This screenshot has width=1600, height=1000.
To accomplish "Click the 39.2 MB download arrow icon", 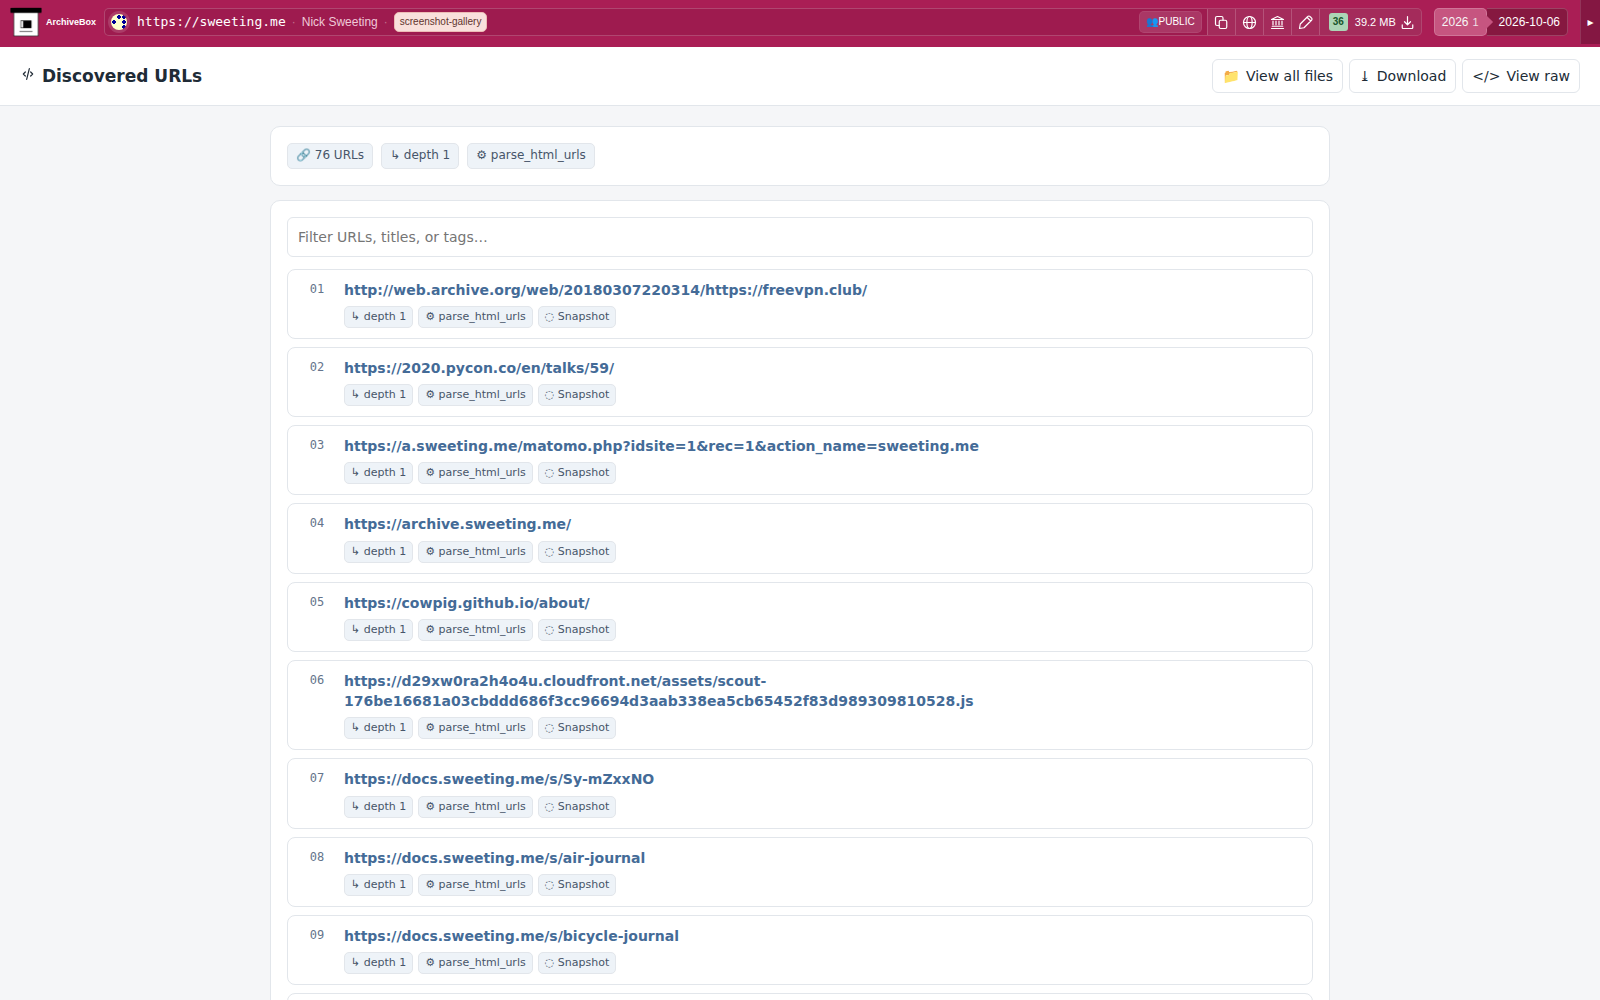I will pyautogui.click(x=1407, y=22).
